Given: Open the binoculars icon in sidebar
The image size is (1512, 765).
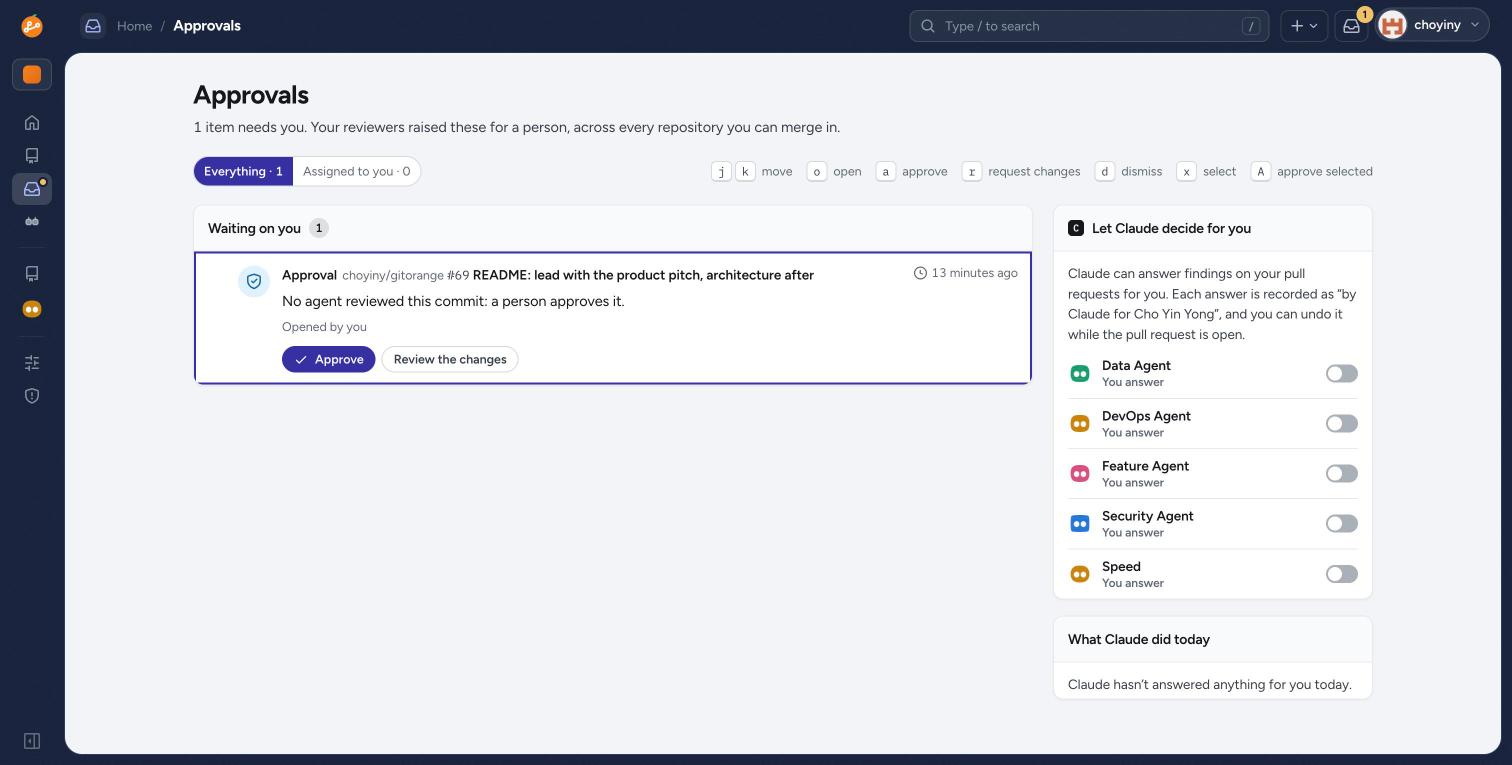Looking at the screenshot, I should pyautogui.click(x=32, y=222).
